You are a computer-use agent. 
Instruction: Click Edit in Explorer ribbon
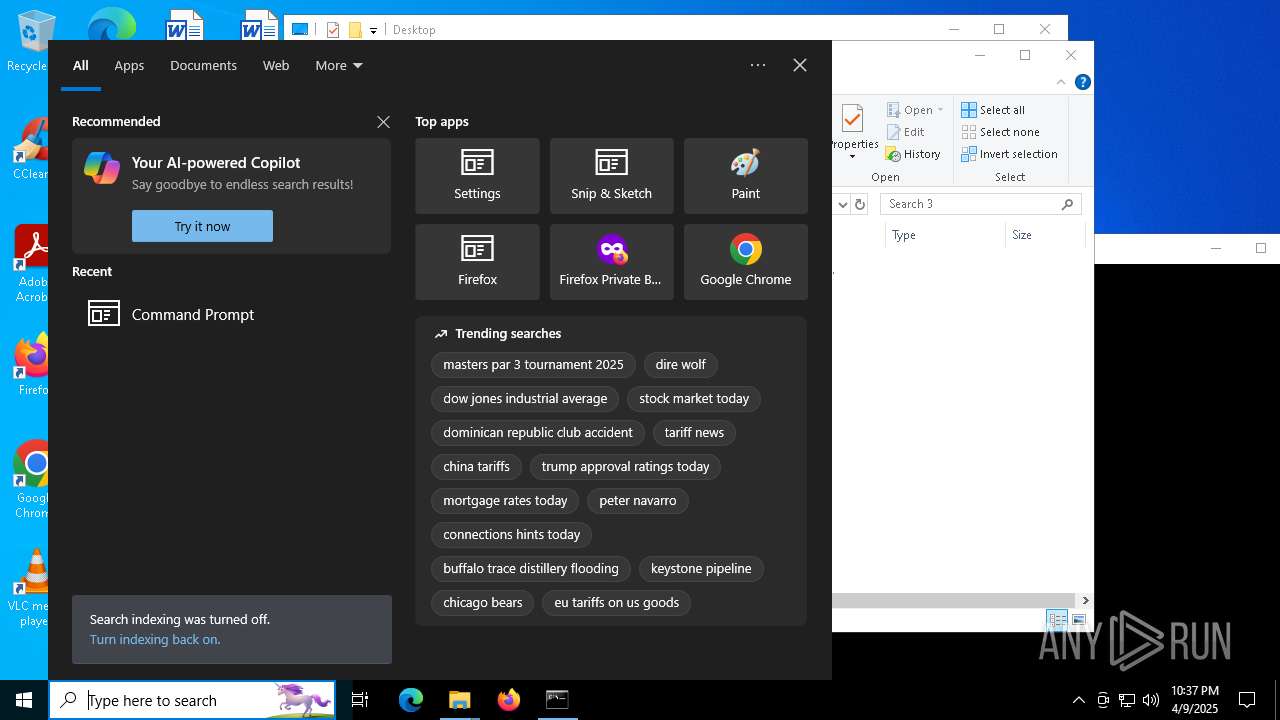pos(905,132)
